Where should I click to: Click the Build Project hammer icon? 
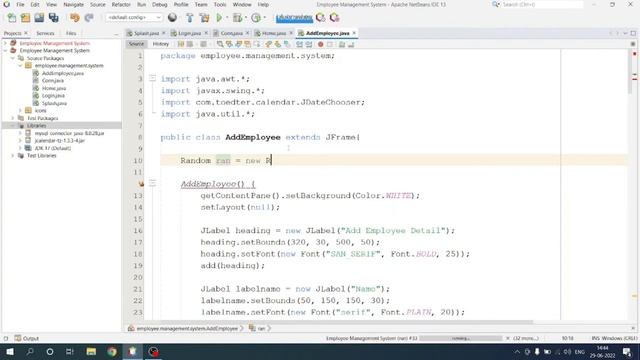click(x=190, y=18)
